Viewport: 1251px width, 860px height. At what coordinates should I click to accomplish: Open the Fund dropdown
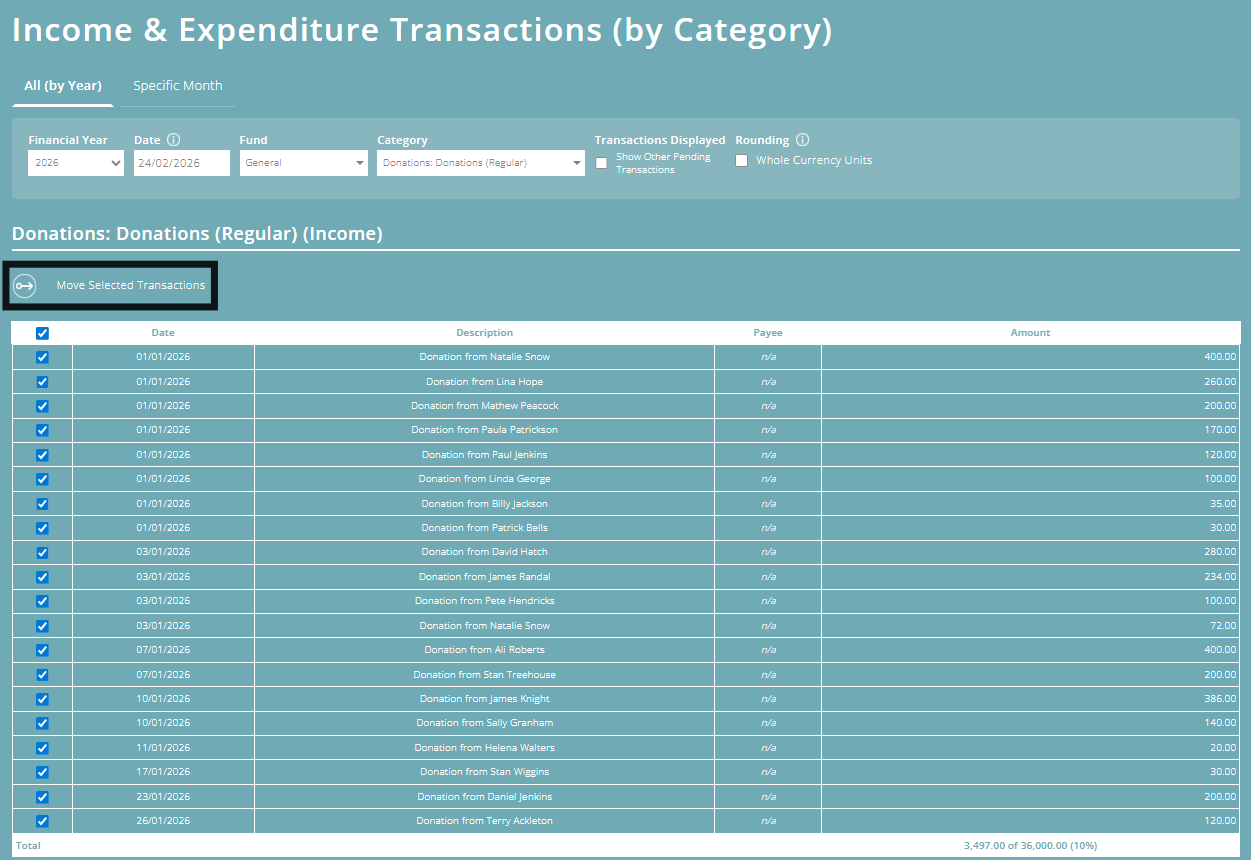coord(303,162)
